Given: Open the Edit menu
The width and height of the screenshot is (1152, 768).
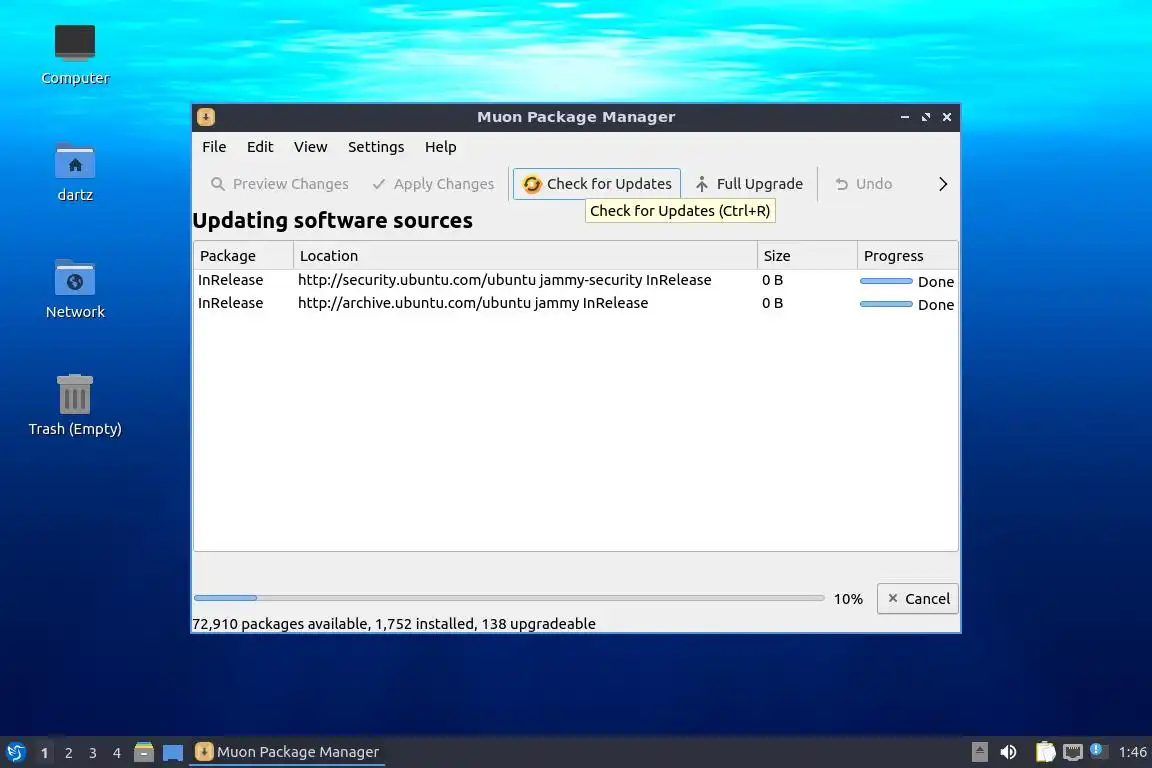Looking at the screenshot, I should pos(259,146).
